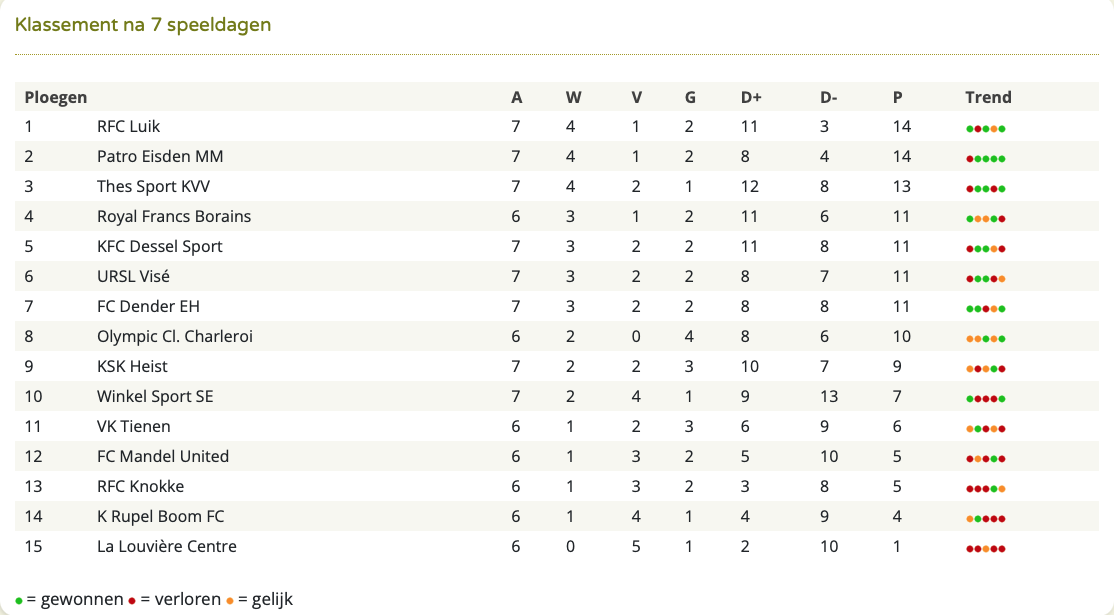
Task: Click the trend dots for Winkel Sport SE
Action: [985, 399]
